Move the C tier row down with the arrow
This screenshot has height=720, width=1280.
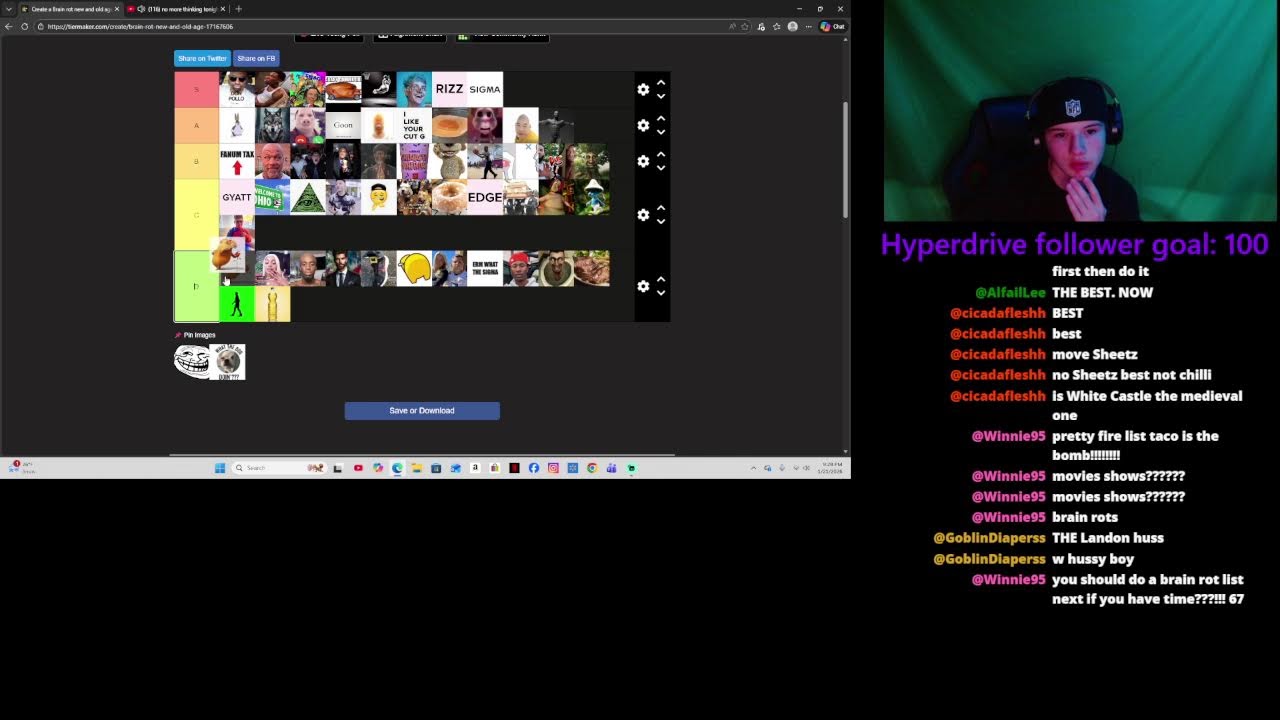pyautogui.click(x=660, y=222)
